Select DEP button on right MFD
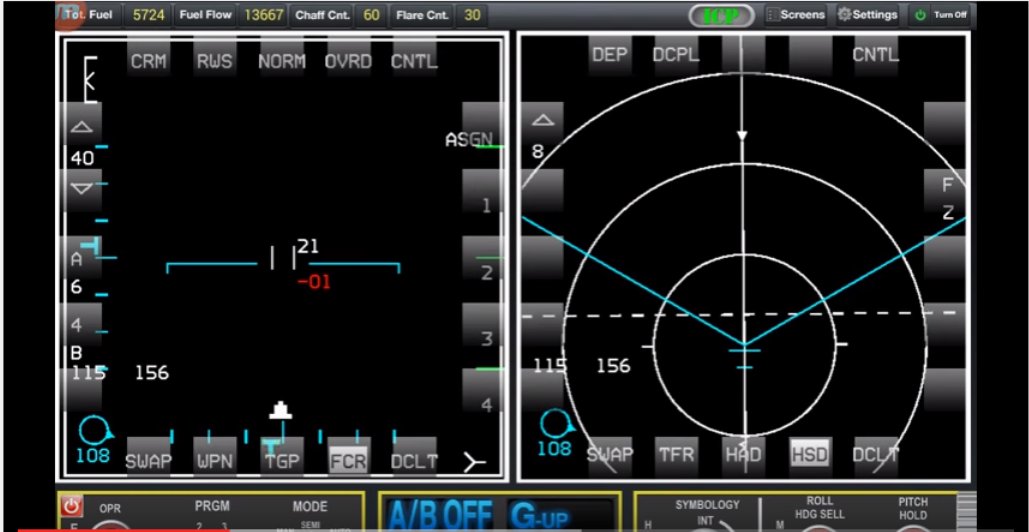Viewport: 1029px width, 532px height. pyautogui.click(x=608, y=55)
